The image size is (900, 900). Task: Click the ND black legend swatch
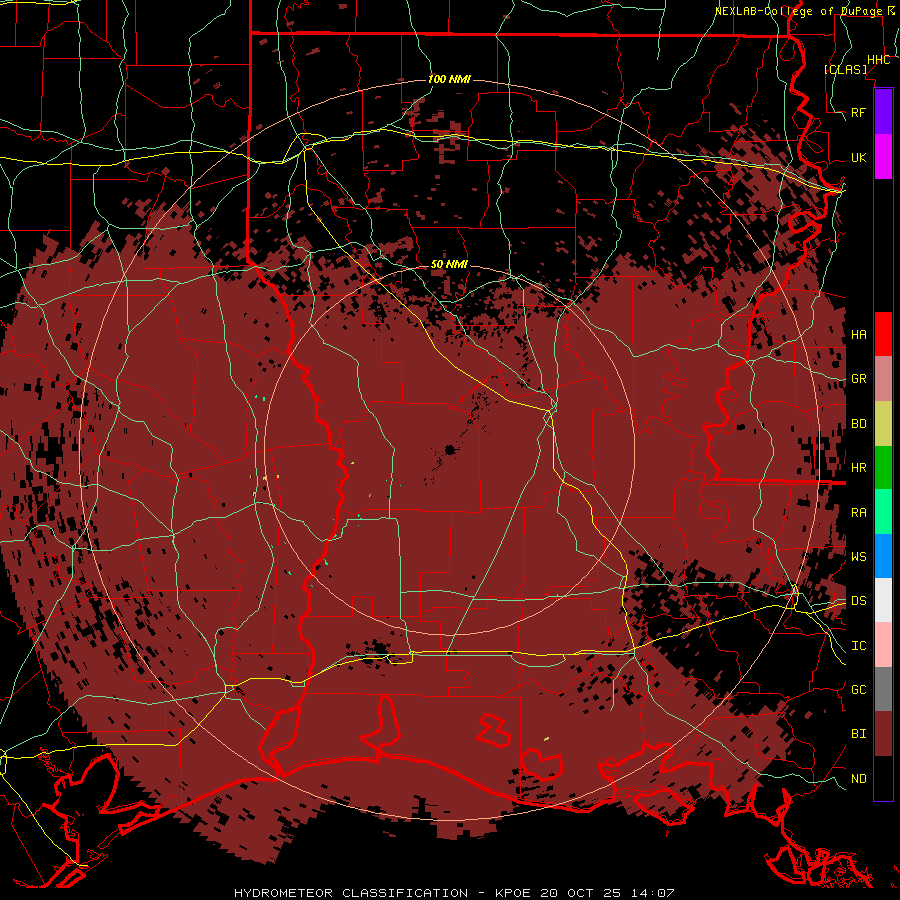tap(883, 778)
